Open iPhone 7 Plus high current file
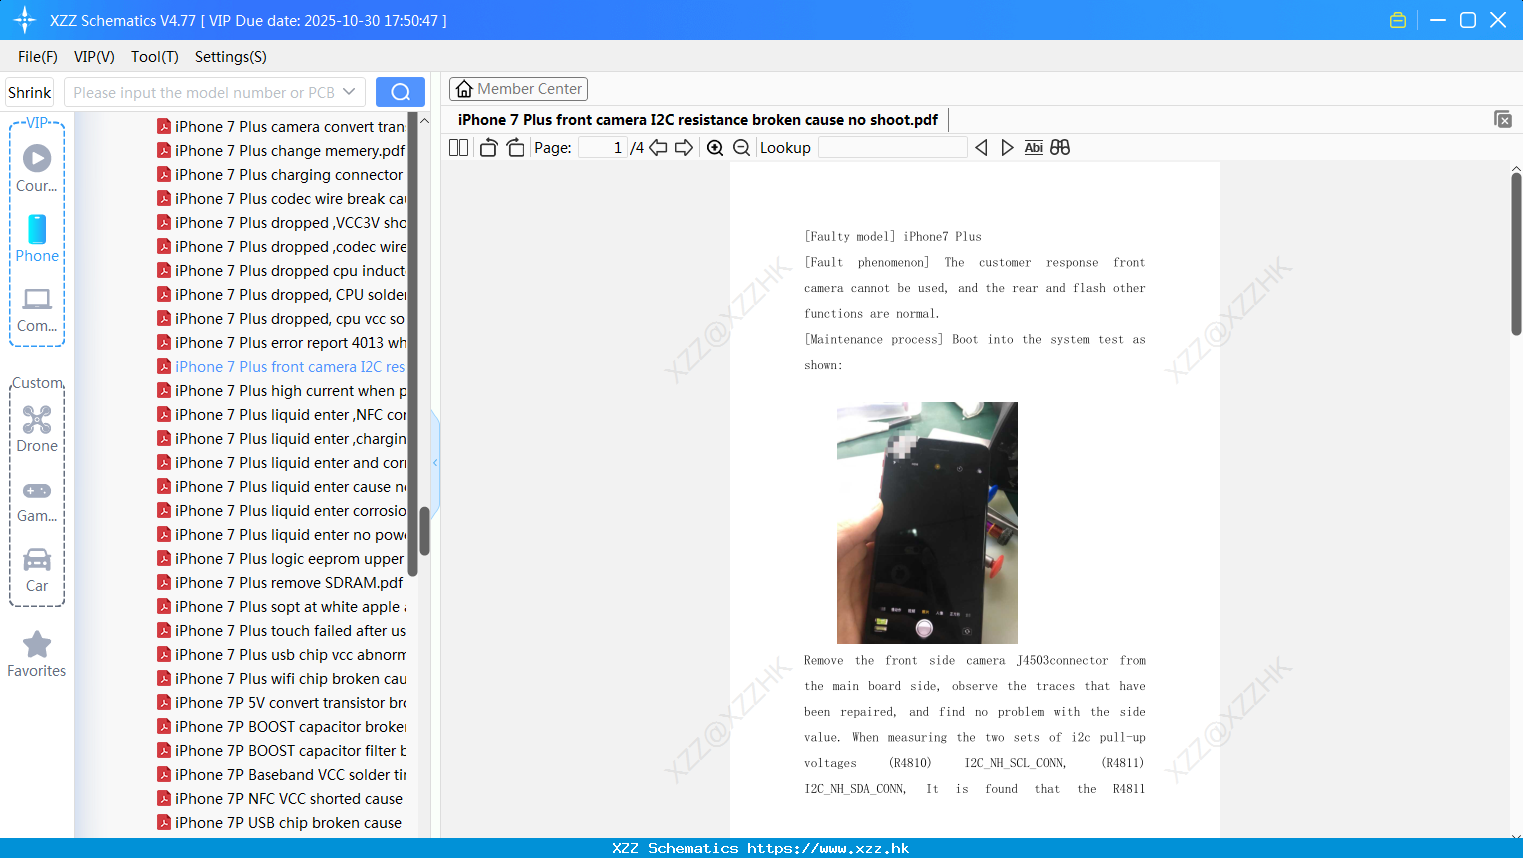1523x858 pixels. [x=281, y=391]
